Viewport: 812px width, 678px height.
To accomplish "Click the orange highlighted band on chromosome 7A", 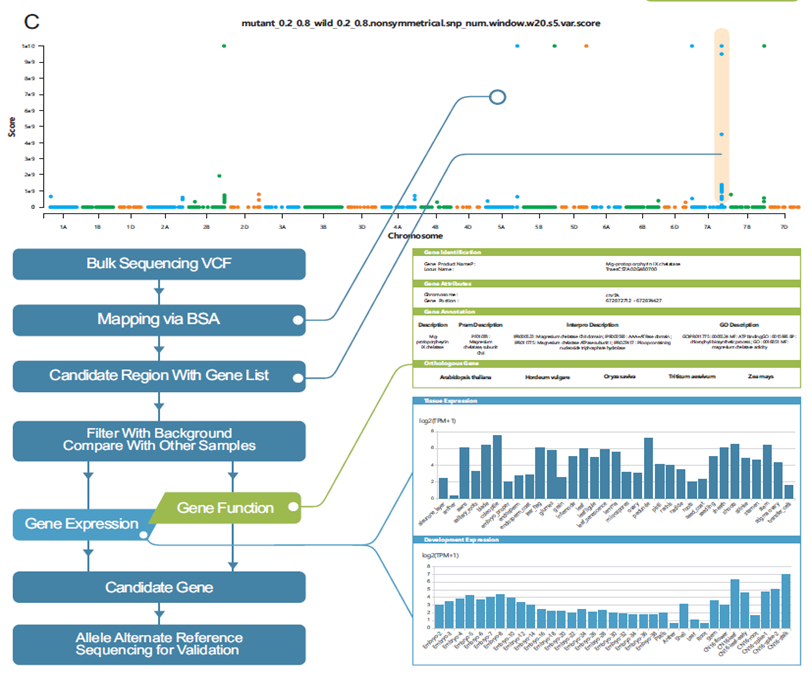I will [x=721, y=120].
